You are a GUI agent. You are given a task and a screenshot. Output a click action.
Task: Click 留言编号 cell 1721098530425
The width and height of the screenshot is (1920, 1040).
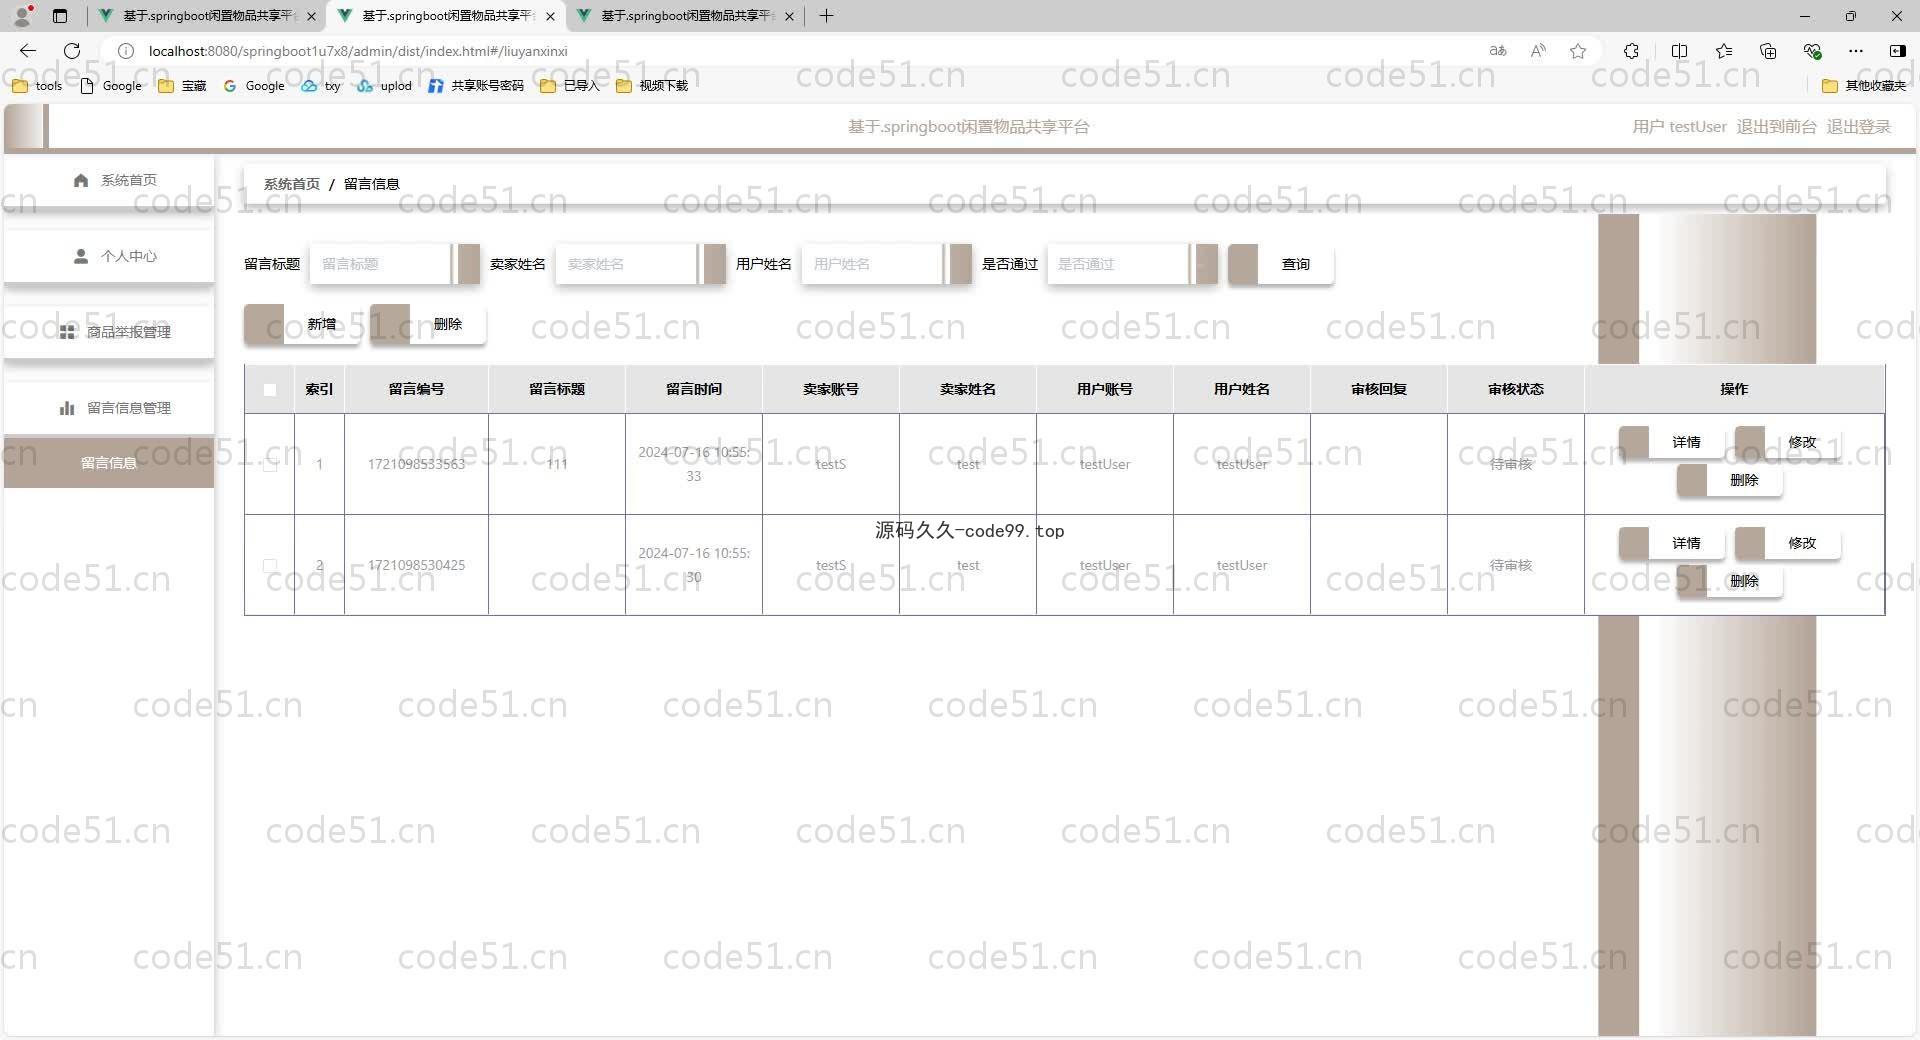416,565
